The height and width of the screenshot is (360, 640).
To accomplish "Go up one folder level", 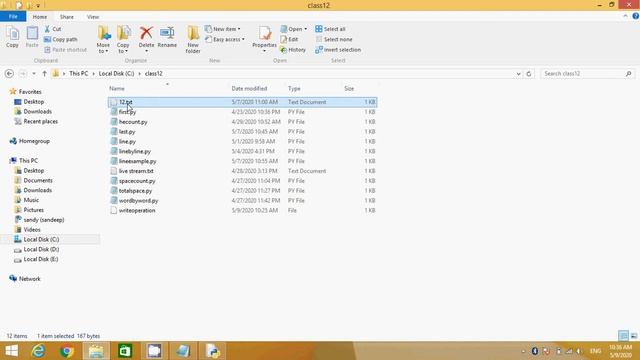I will tap(44, 73).
